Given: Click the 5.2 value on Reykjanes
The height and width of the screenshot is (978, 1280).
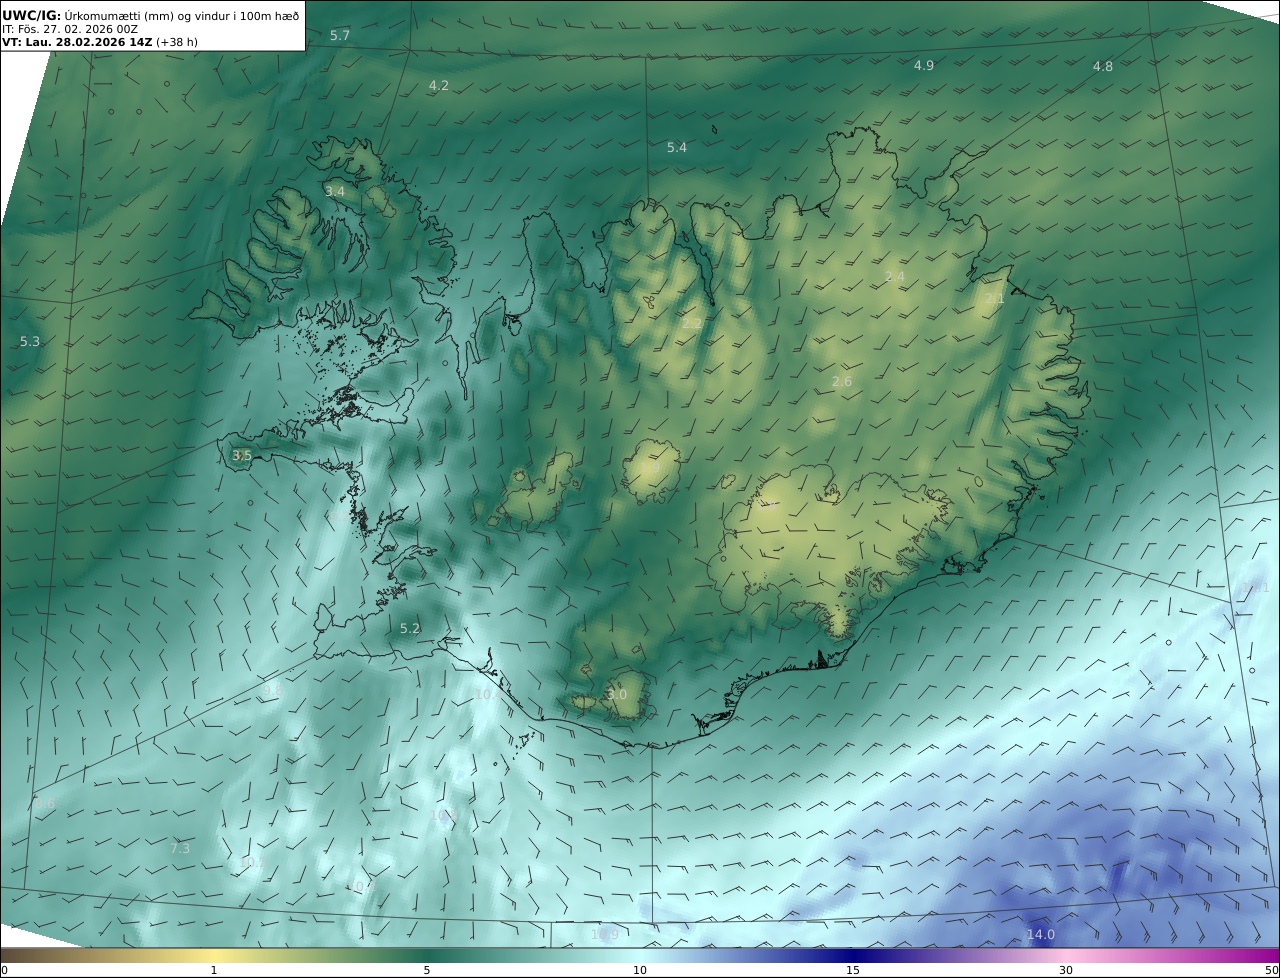Looking at the screenshot, I should [x=410, y=628].
